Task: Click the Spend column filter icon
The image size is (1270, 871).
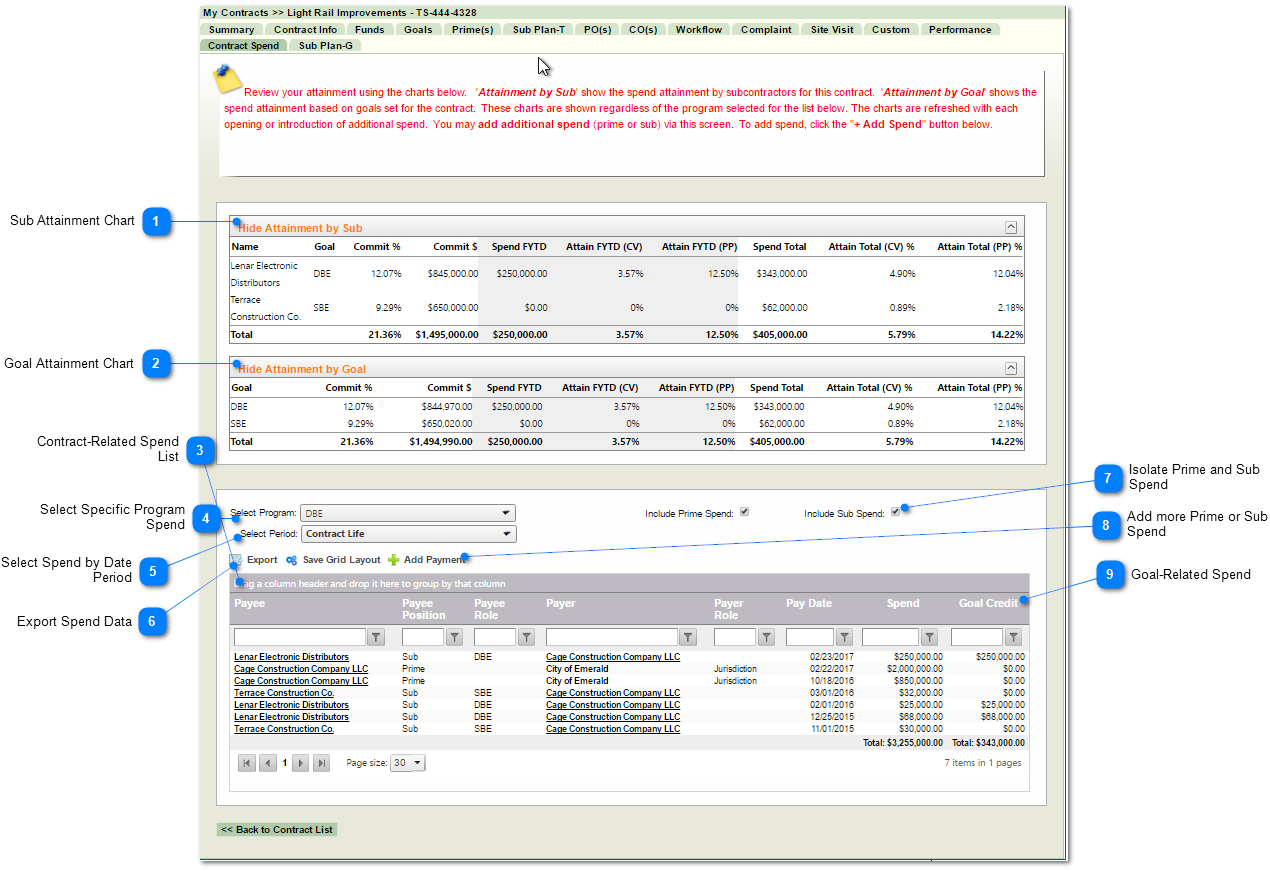Action: [929, 637]
